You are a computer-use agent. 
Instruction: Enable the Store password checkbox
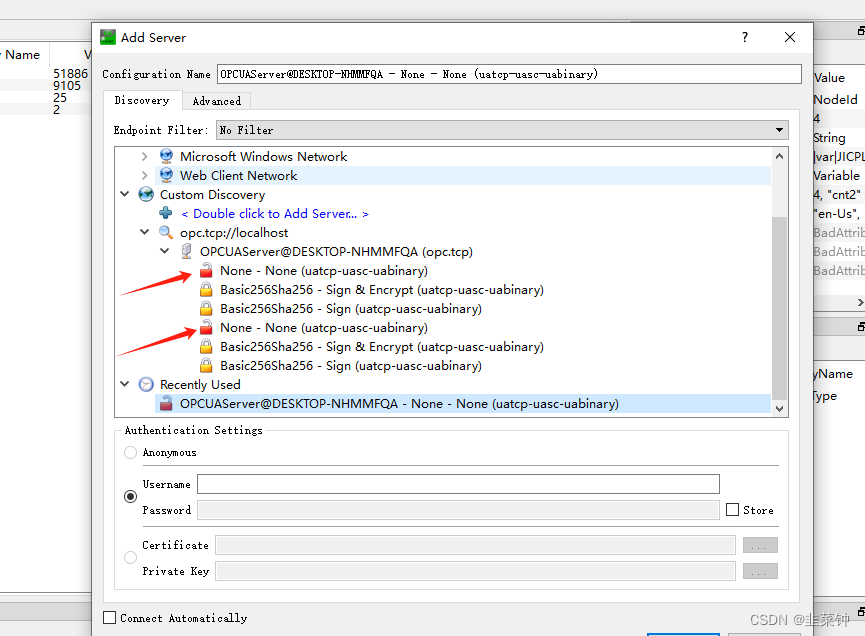[x=733, y=510]
